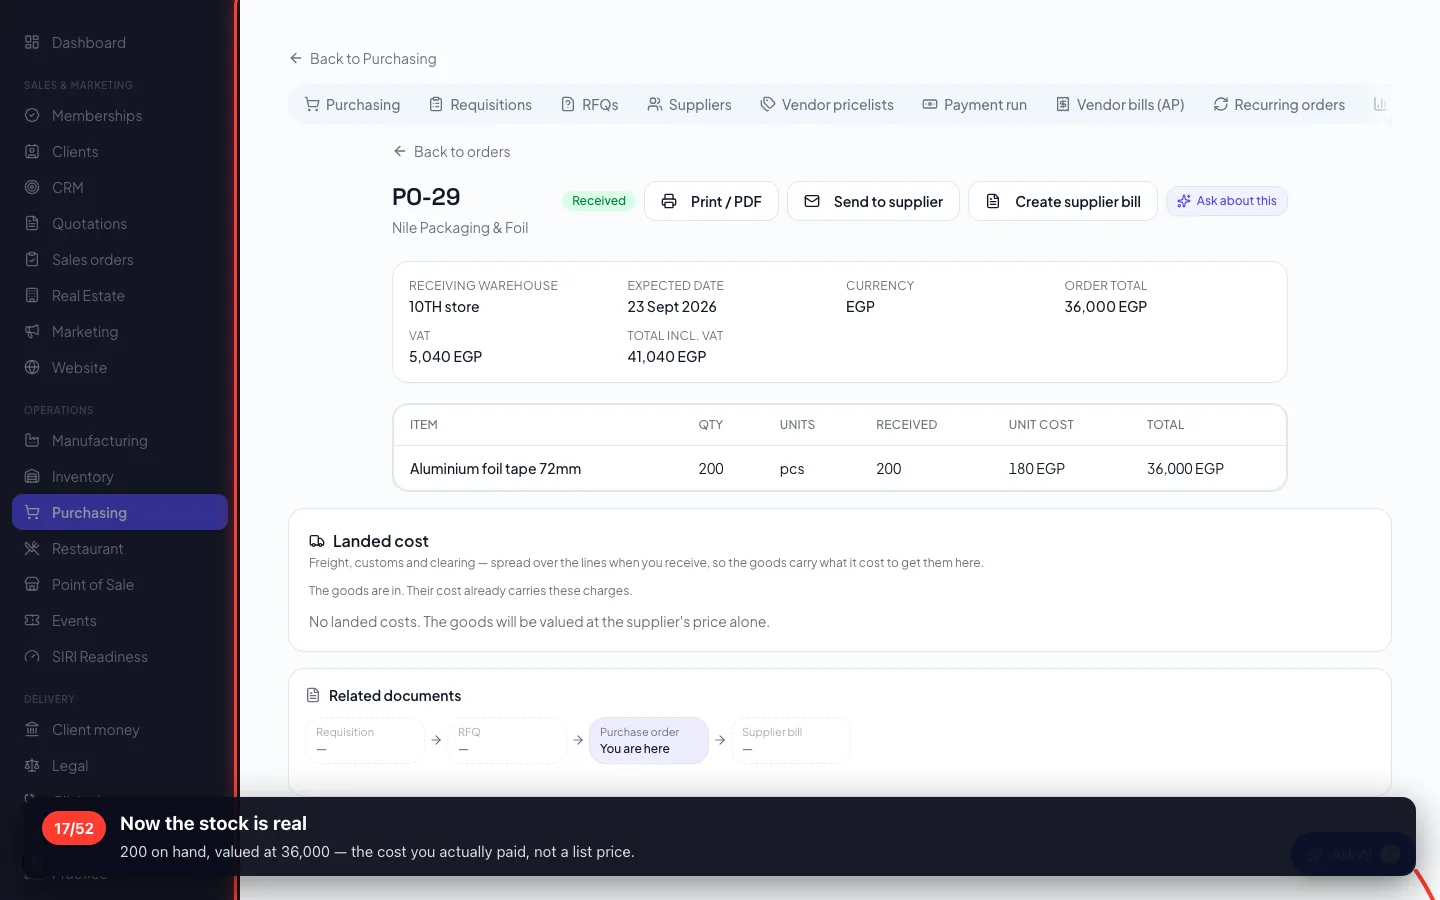Click the 'PO-29' order heading
1440x900 pixels.
(426, 197)
